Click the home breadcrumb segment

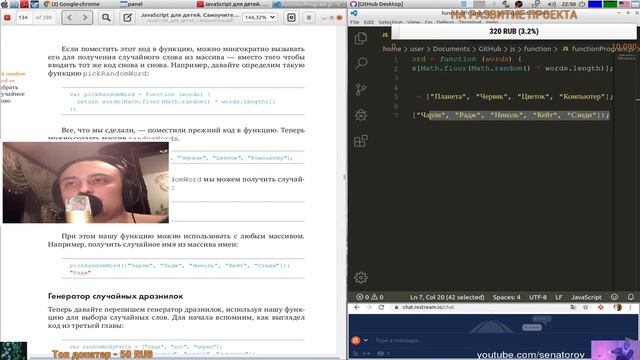coord(392,49)
